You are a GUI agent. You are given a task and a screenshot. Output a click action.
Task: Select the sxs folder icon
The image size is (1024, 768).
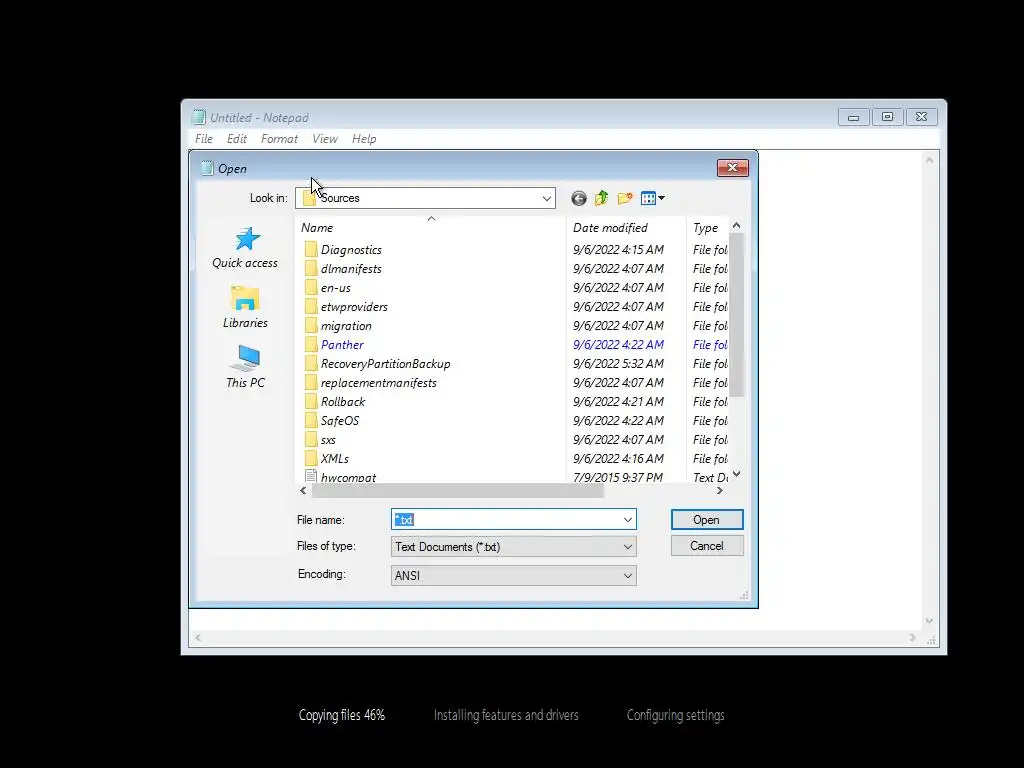click(x=311, y=439)
